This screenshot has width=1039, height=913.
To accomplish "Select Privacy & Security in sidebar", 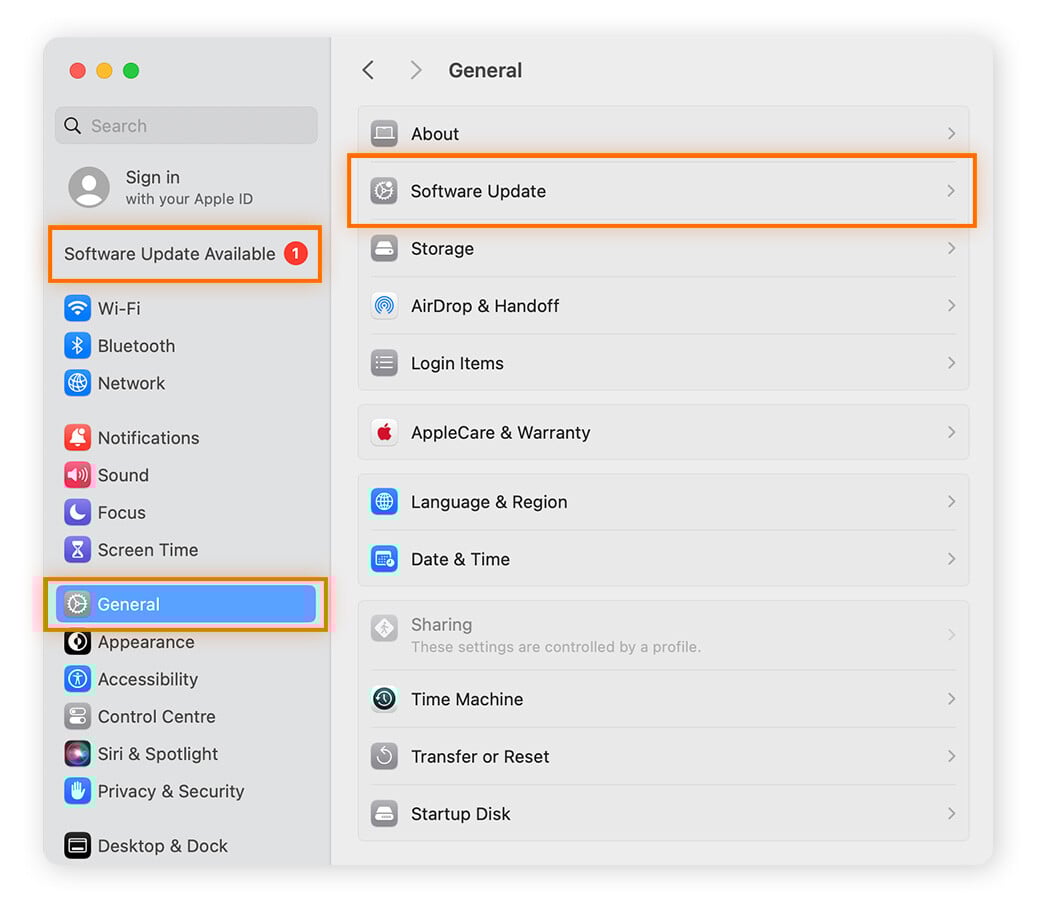I will (x=170, y=791).
